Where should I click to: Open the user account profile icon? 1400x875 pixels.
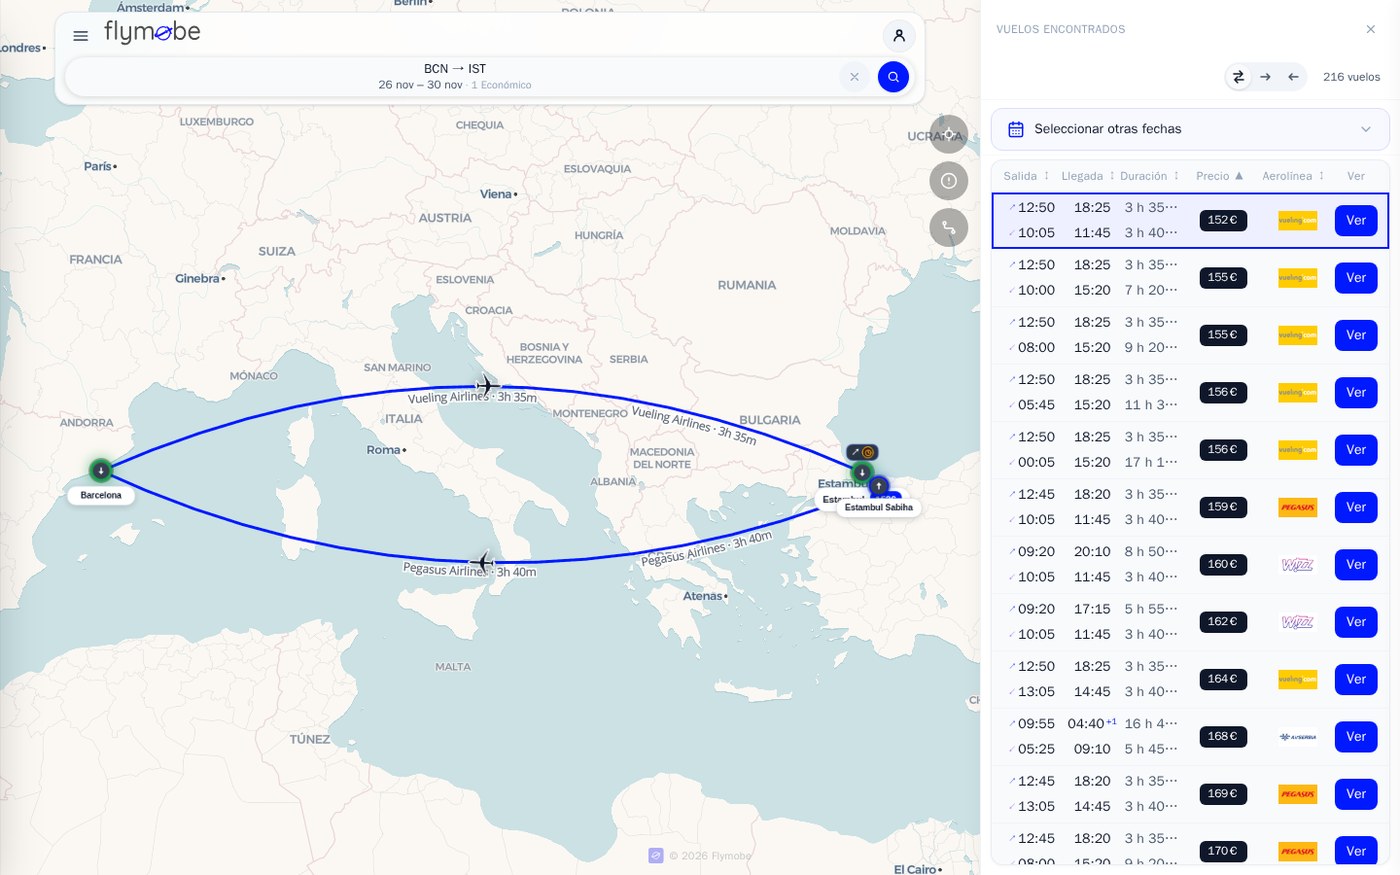899,36
